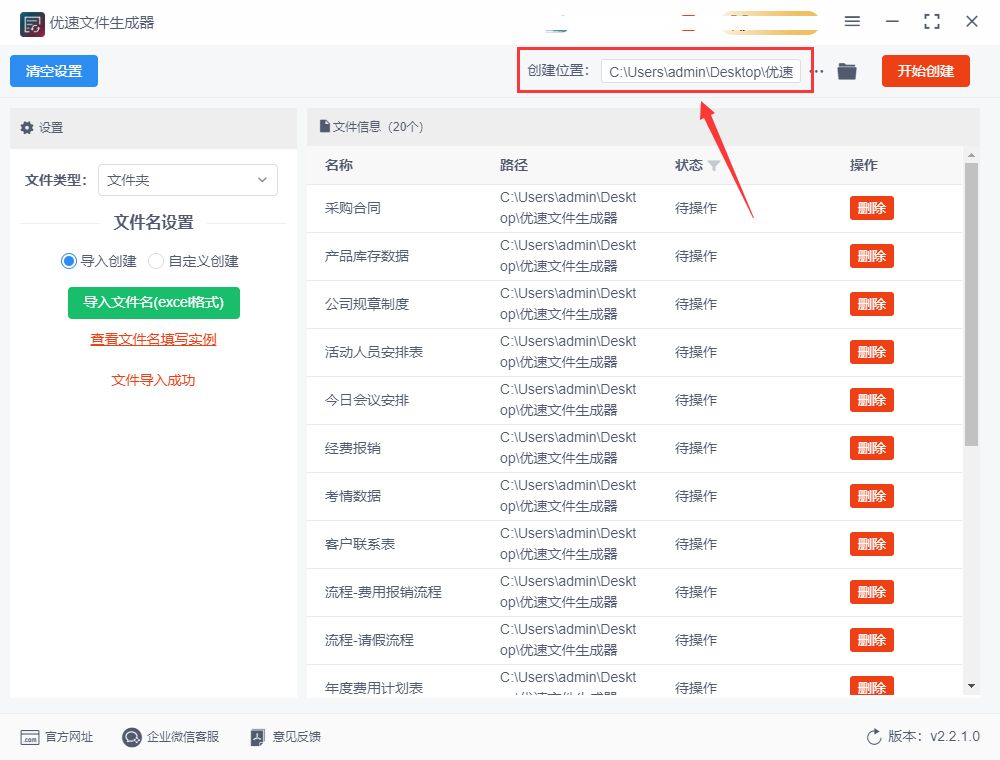Click the 操作 column header
Screen dimensions: 1000x760
864,166
